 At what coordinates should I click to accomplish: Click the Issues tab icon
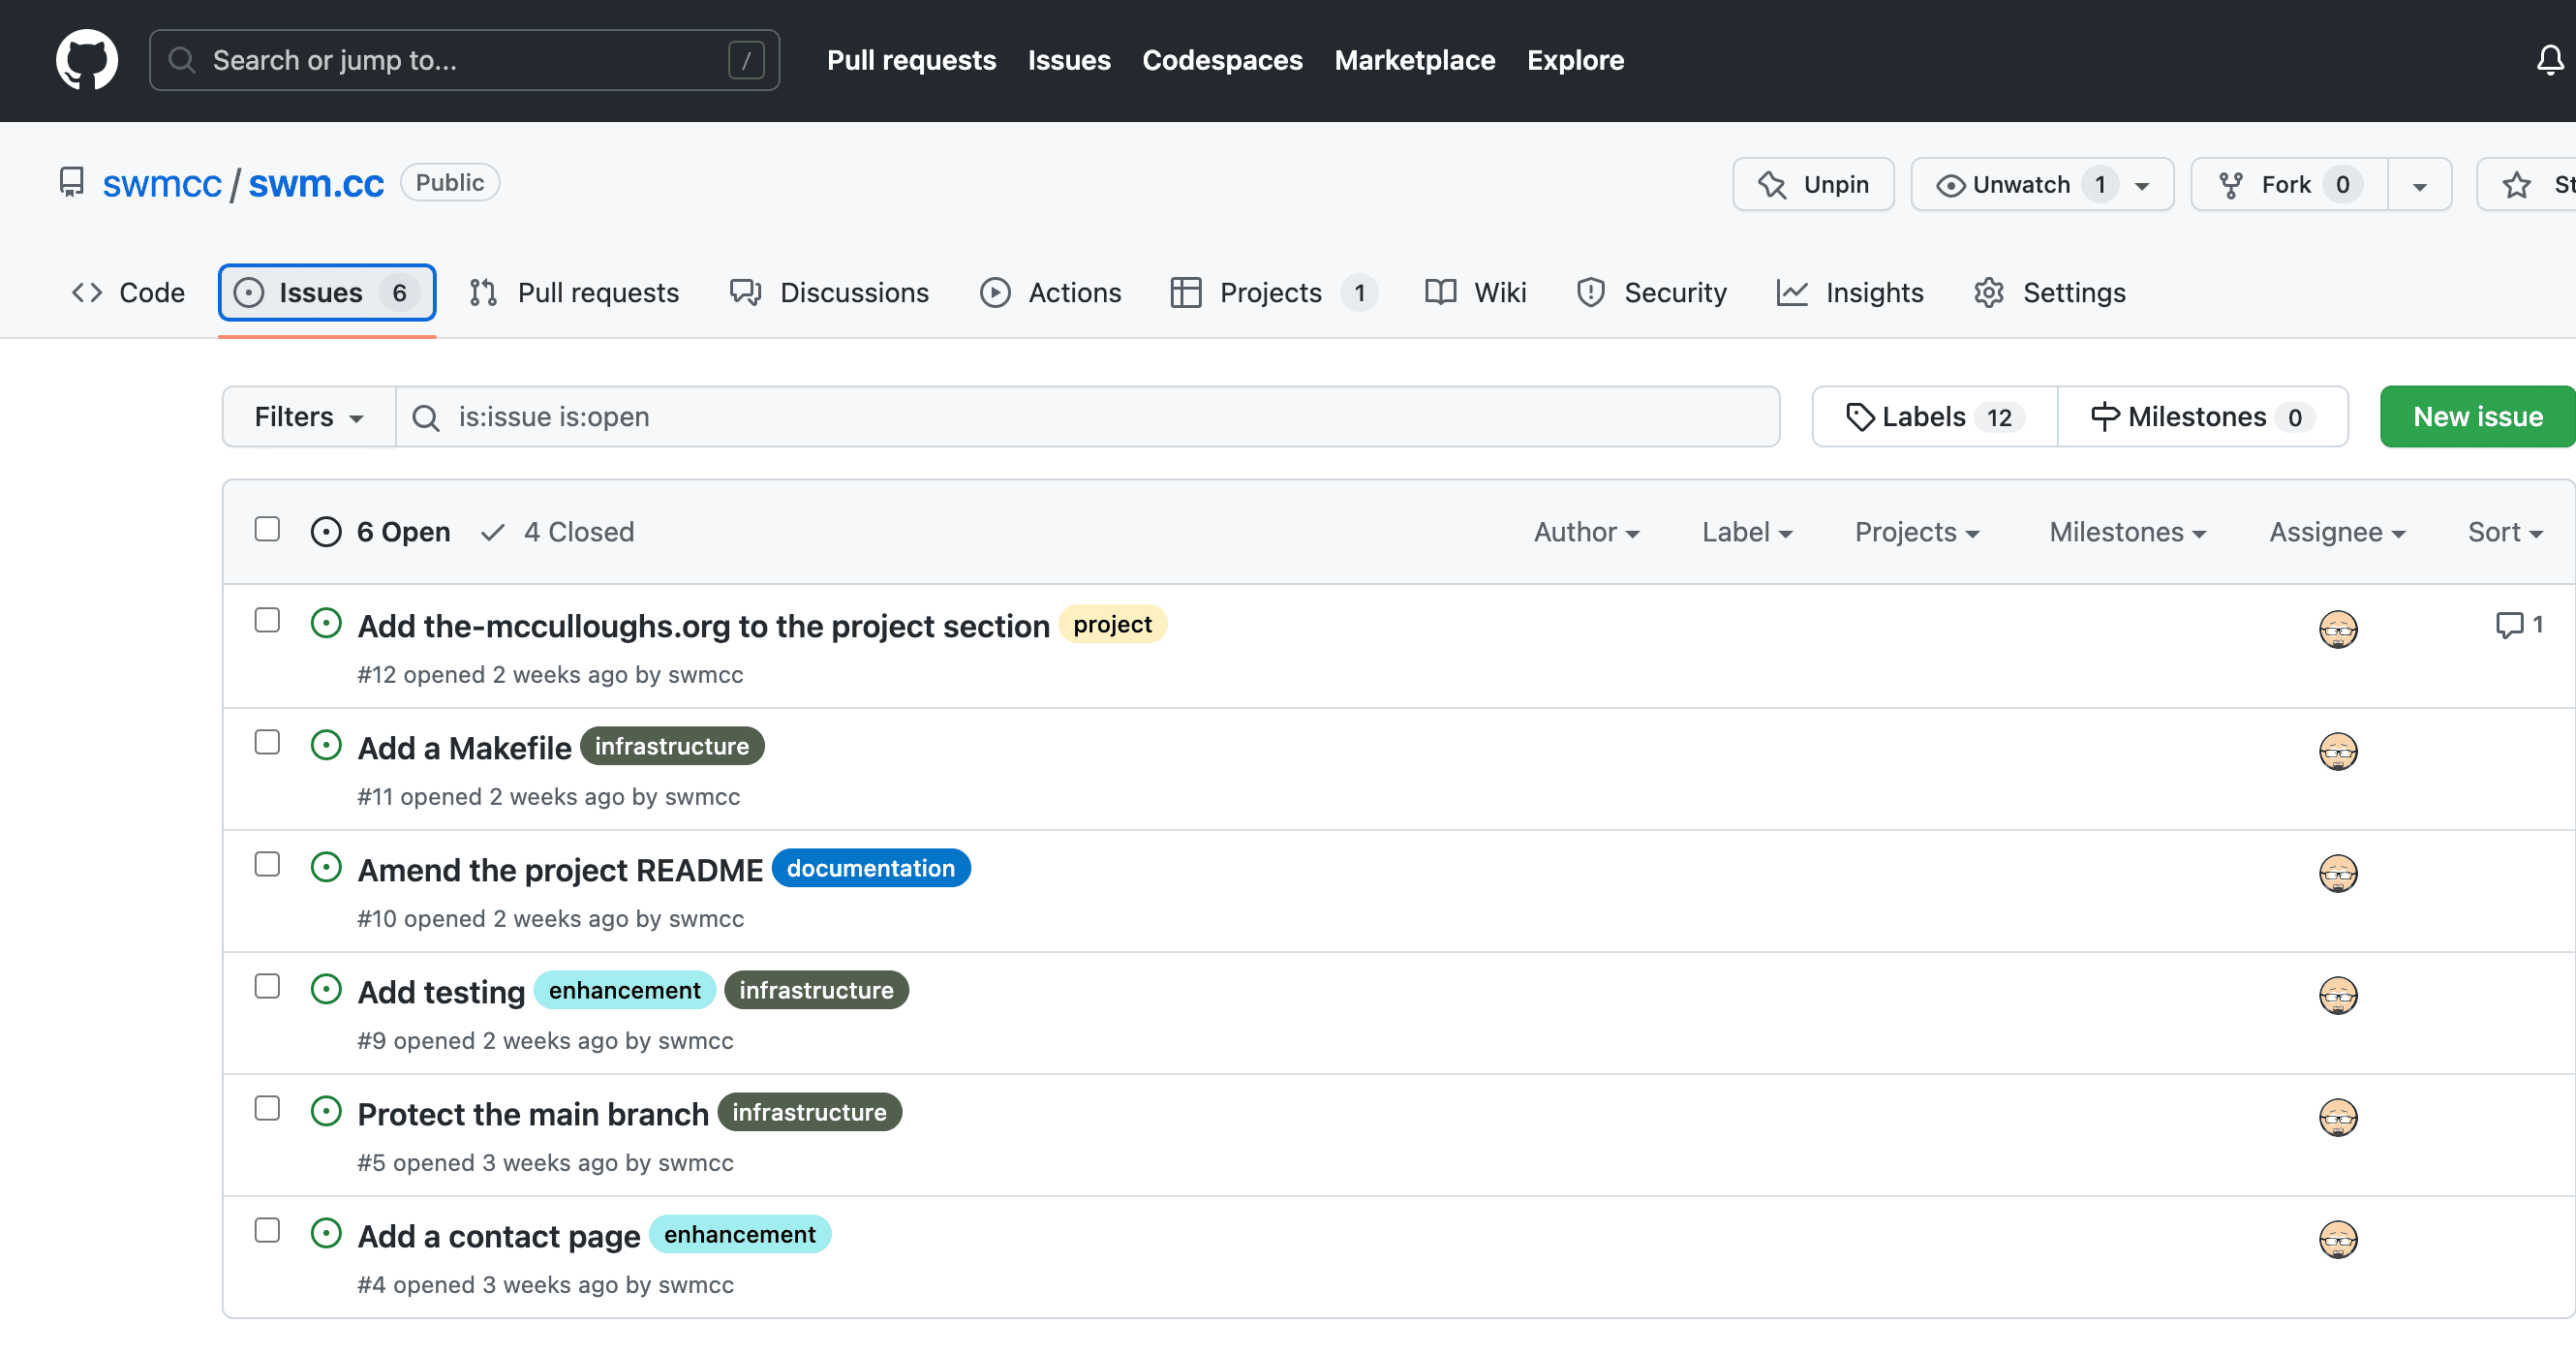(x=251, y=292)
